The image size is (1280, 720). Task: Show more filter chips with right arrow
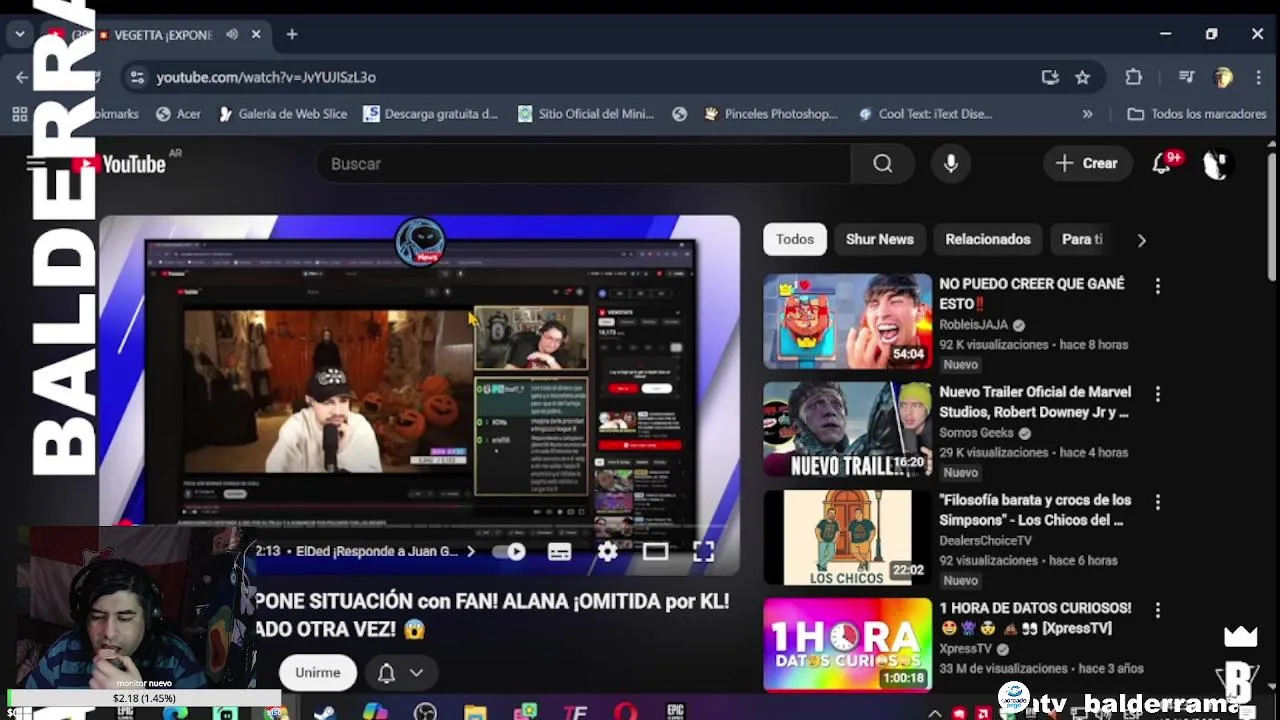coord(1141,240)
